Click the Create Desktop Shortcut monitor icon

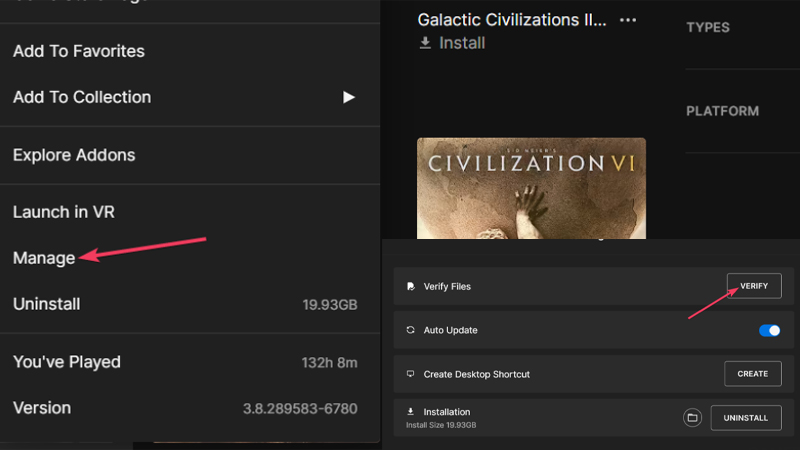pyautogui.click(x=410, y=374)
